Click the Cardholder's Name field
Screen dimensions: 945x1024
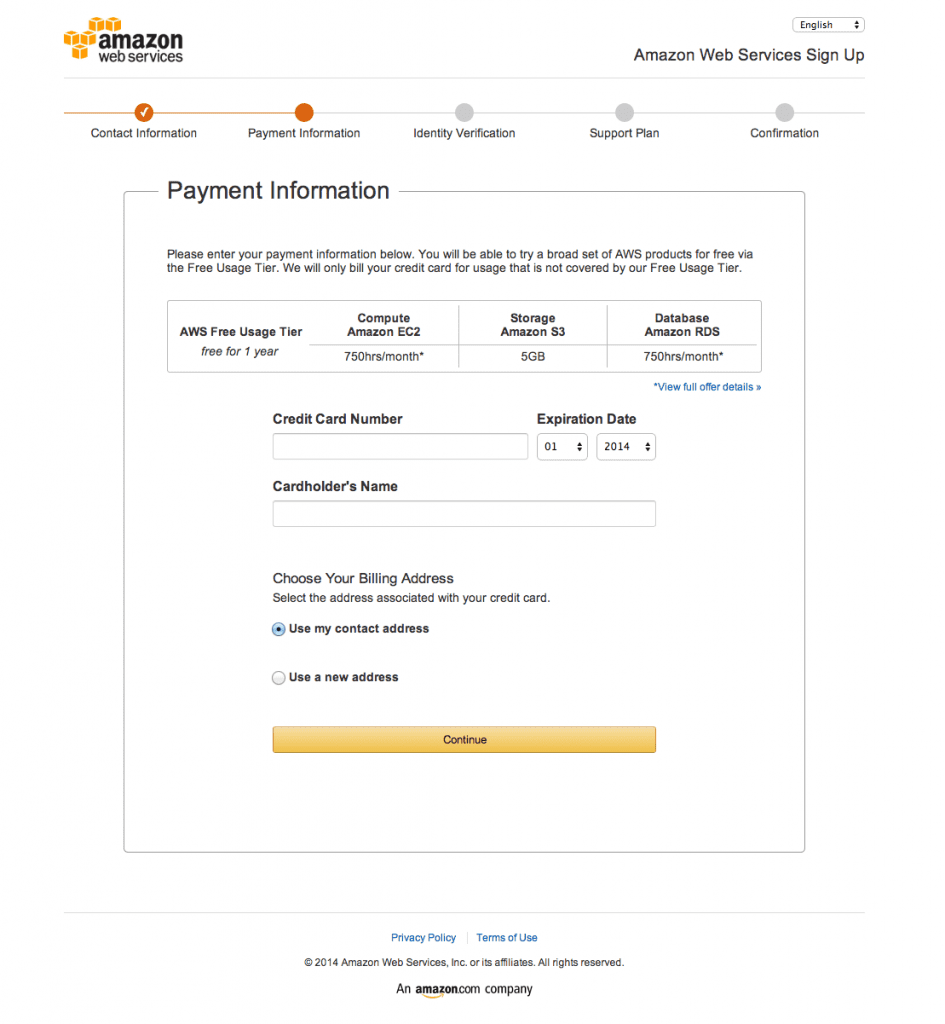[x=464, y=513]
